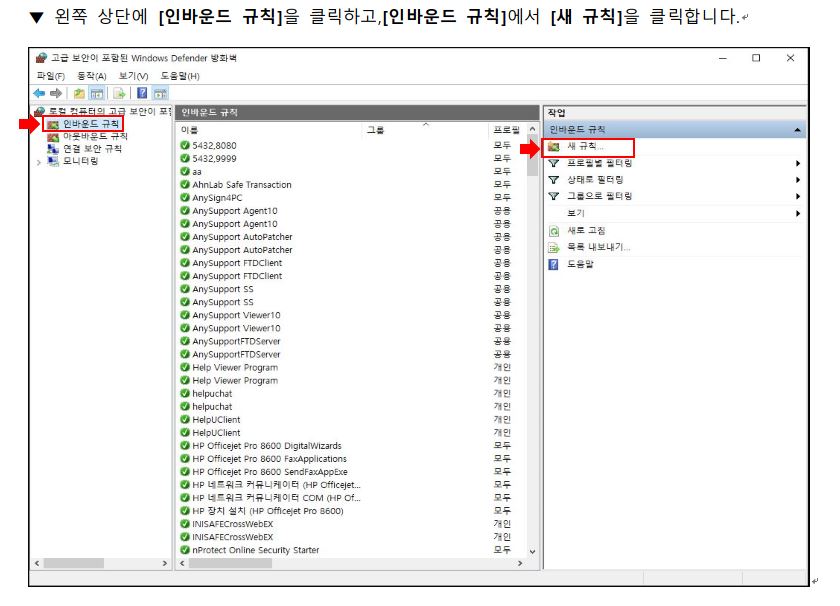Select 인바운드 규칙 in the left tree
840x606 pixels.
click(x=91, y=124)
